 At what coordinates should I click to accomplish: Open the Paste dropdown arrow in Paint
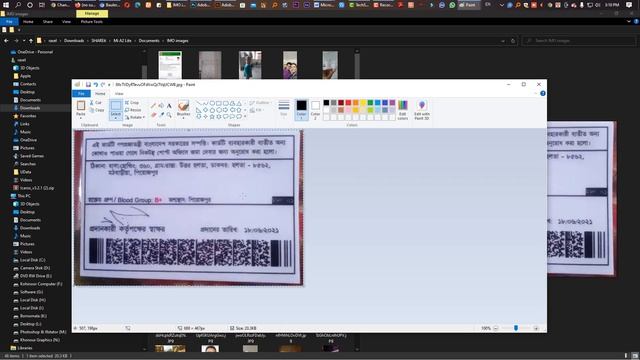81,118
